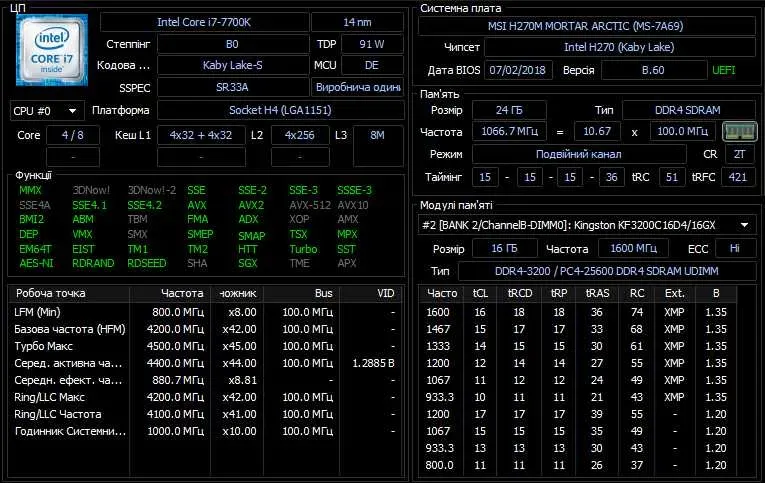Select the LFM (Min) row
This screenshot has width=765, height=483.
pos(206,312)
